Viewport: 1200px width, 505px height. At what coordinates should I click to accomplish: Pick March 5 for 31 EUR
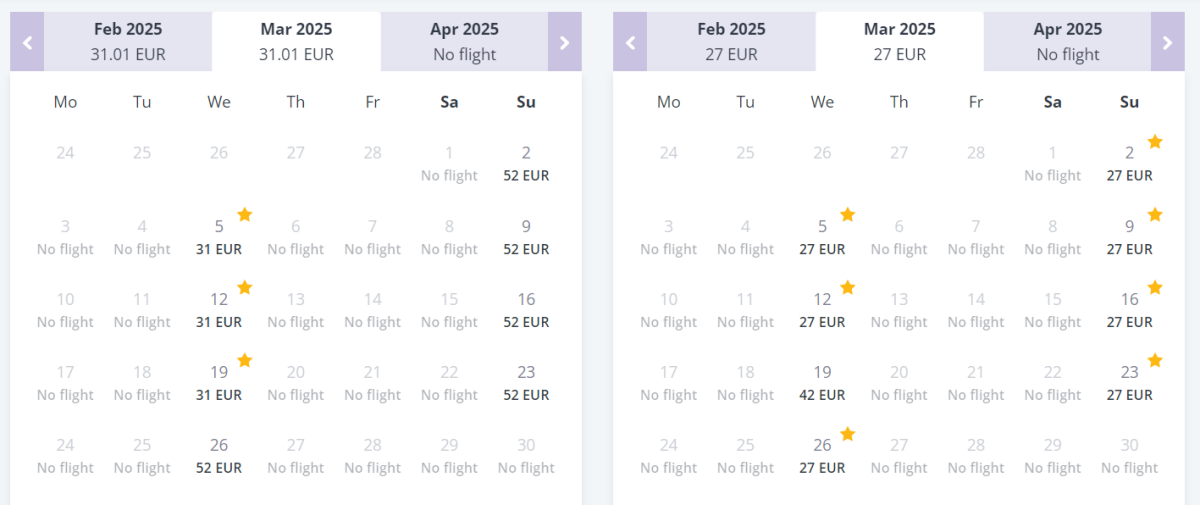pyautogui.click(x=219, y=237)
